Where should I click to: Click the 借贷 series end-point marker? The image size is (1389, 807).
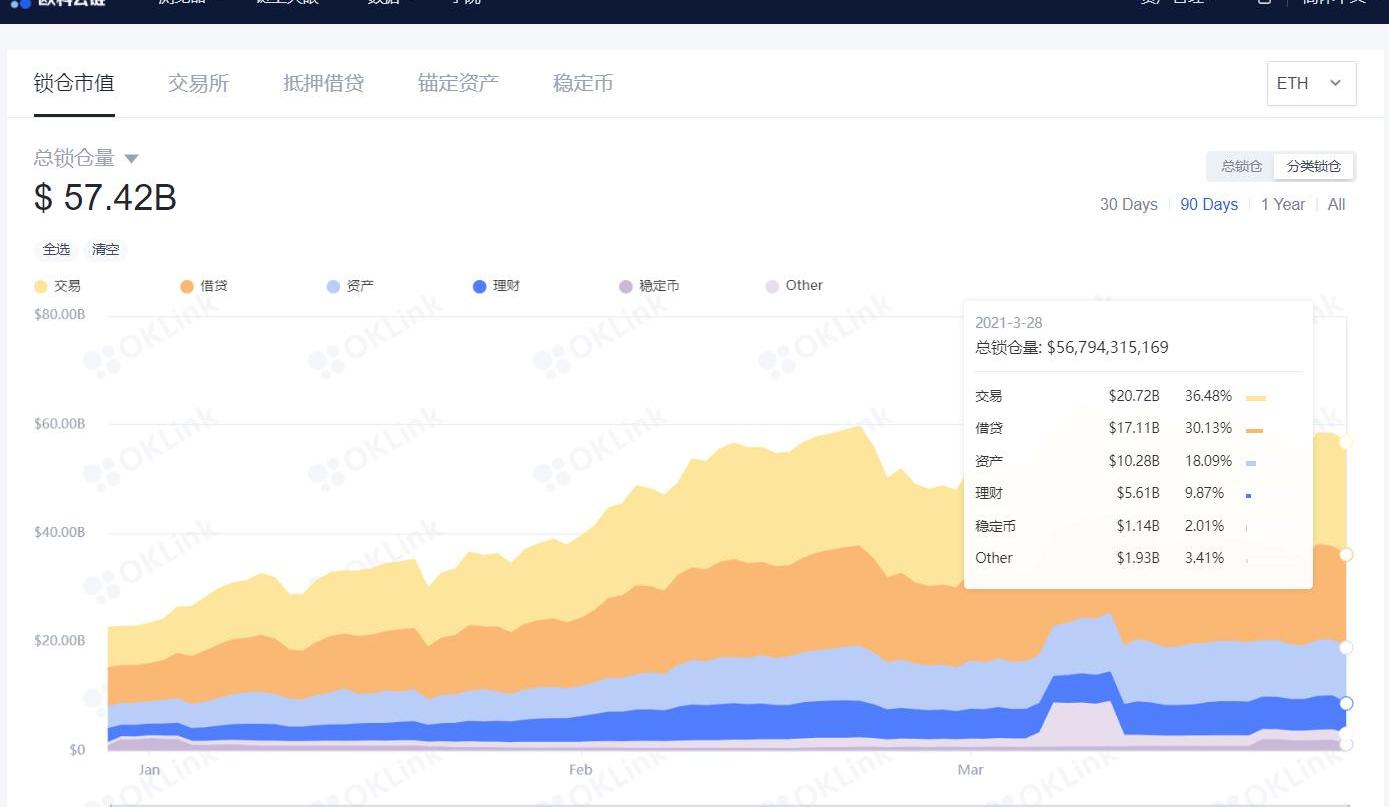point(1346,554)
